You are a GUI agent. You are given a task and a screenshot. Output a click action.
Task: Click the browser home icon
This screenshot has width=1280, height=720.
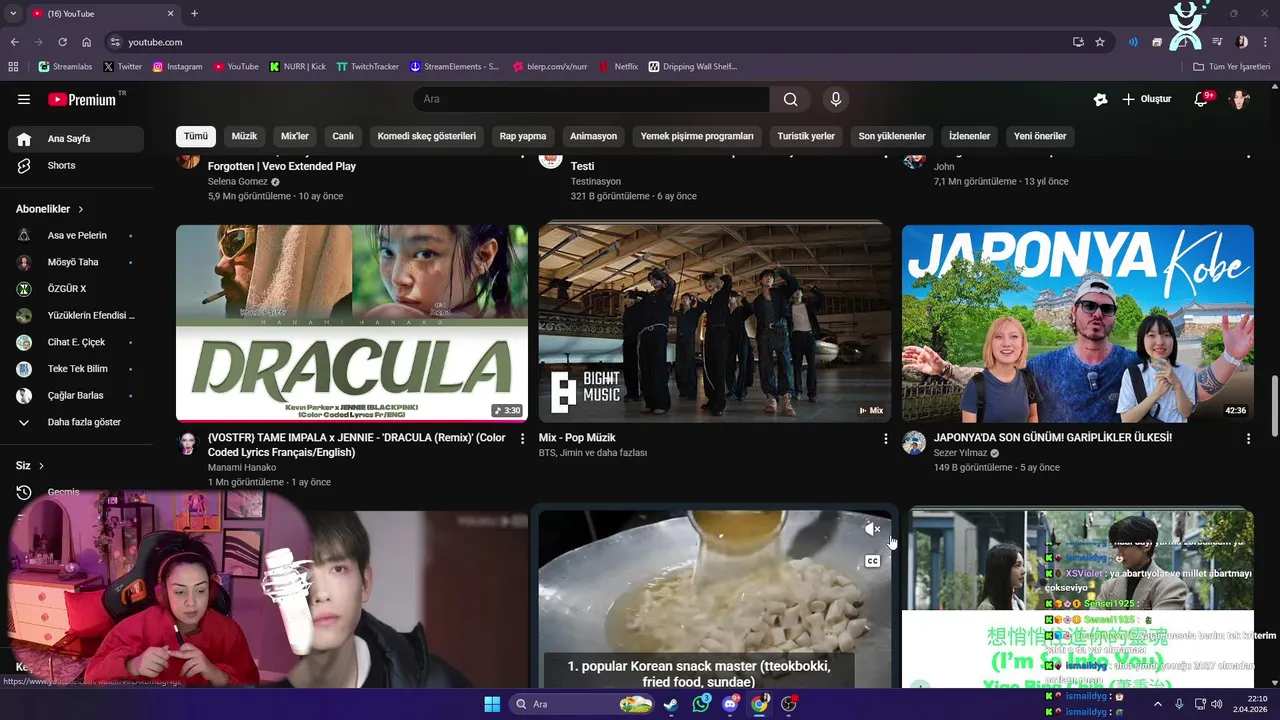click(87, 42)
